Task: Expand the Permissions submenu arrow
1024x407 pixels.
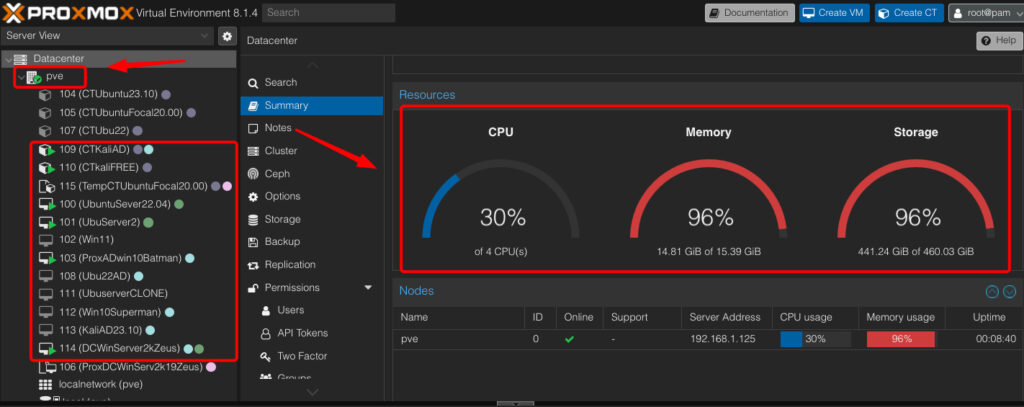Action: coord(368,288)
